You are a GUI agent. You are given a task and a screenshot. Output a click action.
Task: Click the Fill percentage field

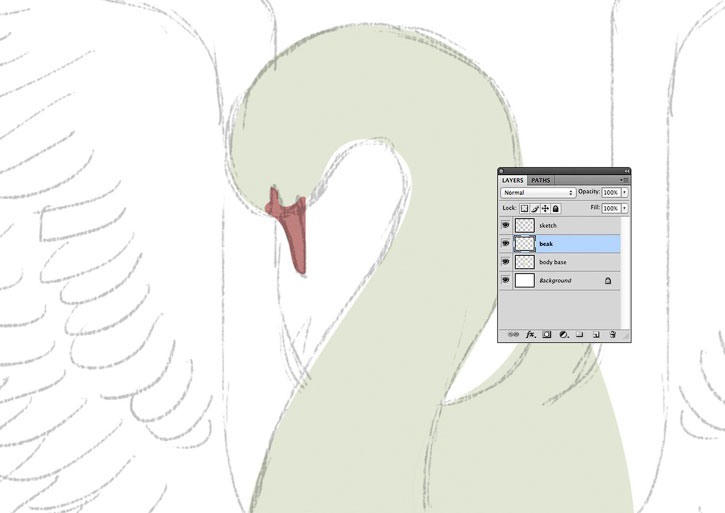(611, 209)
